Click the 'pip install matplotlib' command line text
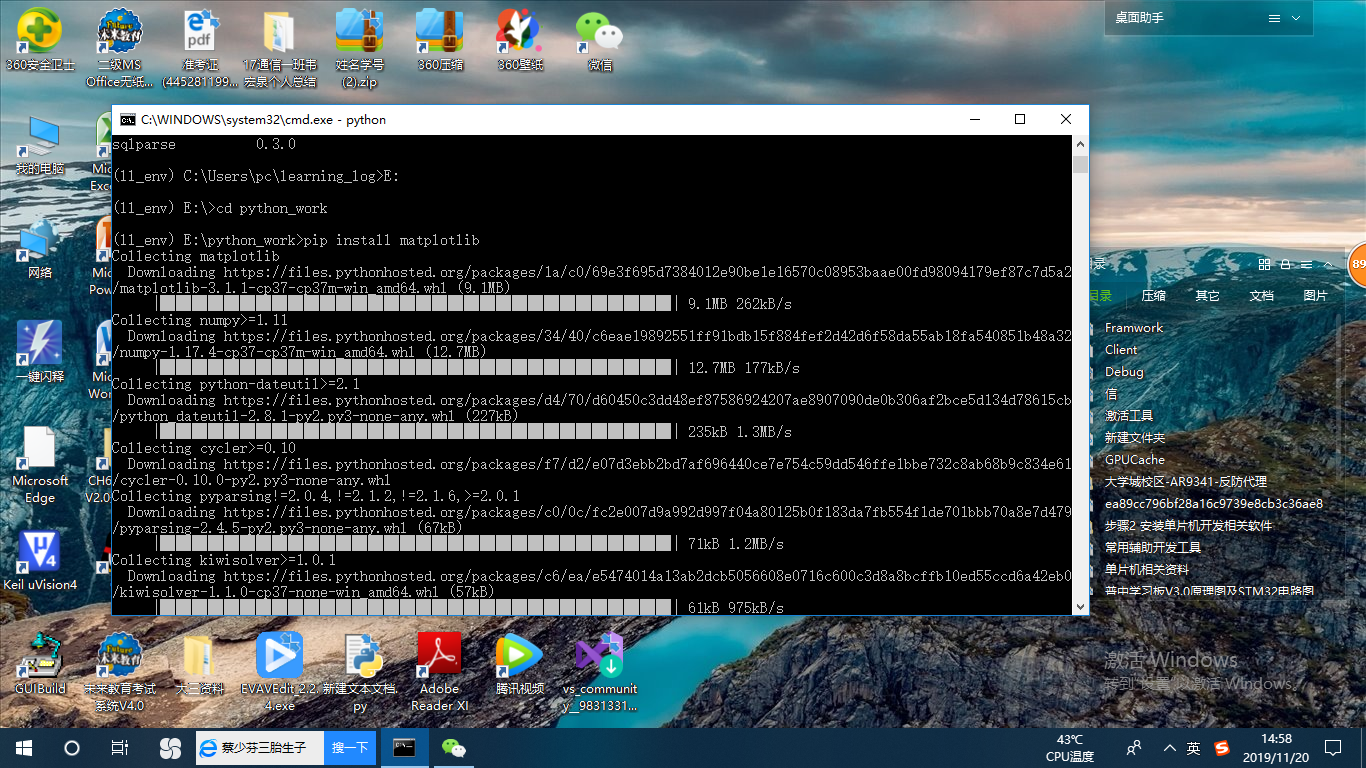This screenshot has width=1366, height=768. [391, 240]
